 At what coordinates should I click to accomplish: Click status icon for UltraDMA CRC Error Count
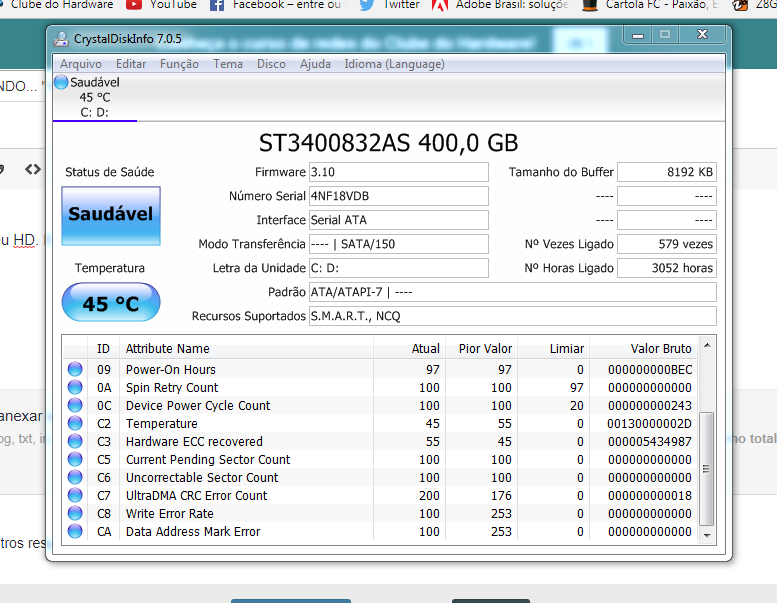[75, 495]
